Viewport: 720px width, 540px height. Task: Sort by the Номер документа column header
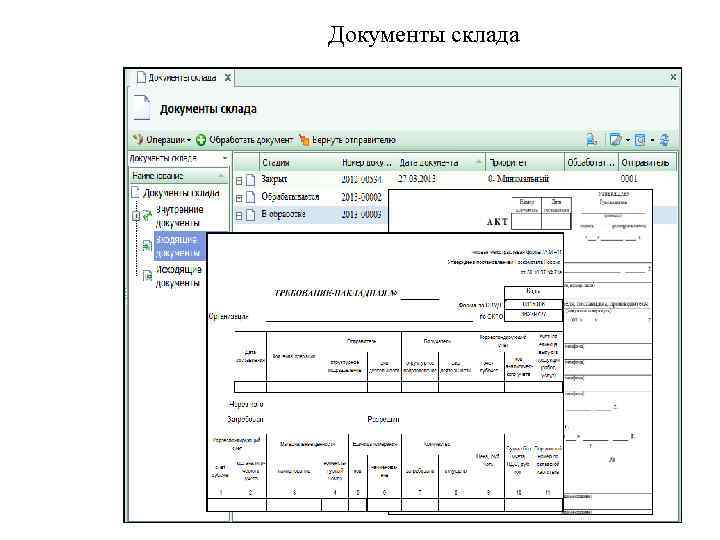tap(366, 163)
